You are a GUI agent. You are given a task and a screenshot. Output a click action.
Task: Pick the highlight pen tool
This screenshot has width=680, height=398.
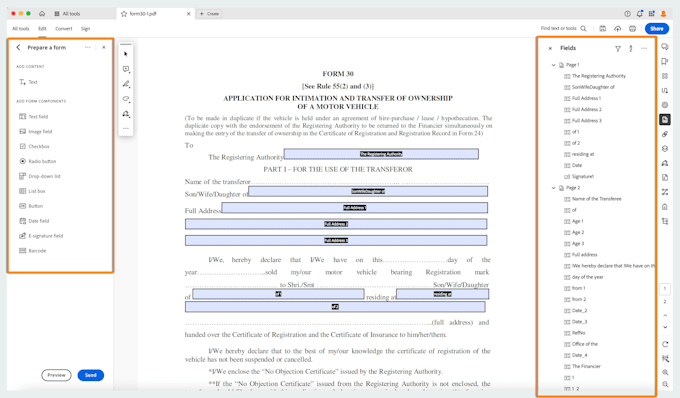[126, 84]
